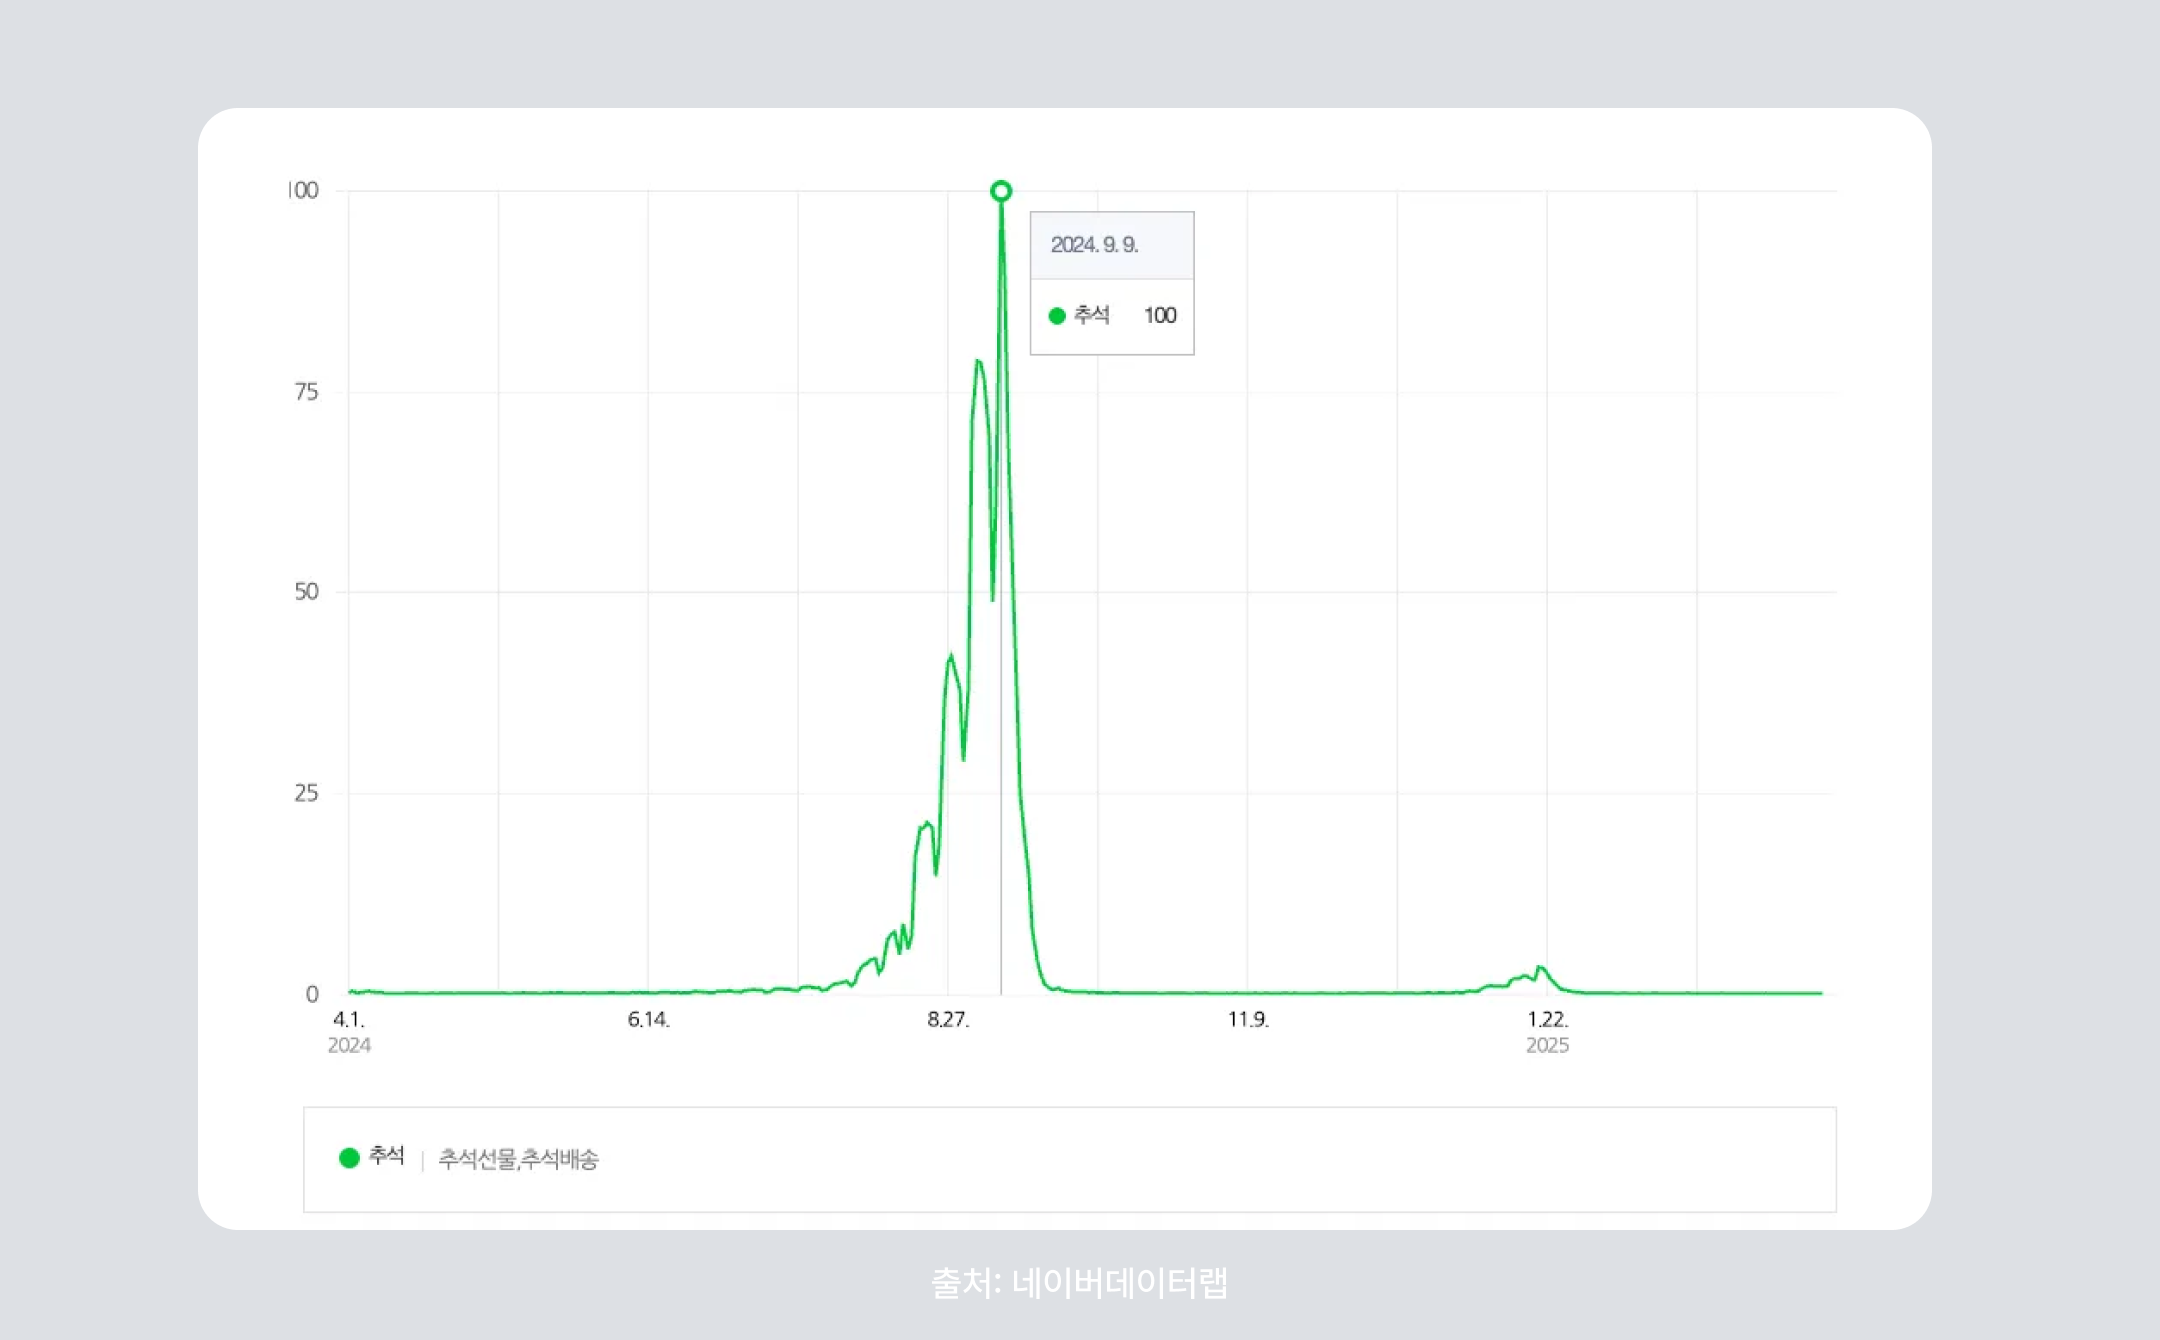Click the 50 y-axis tick label
The image size is (2160, 1340).
point(306,592)
